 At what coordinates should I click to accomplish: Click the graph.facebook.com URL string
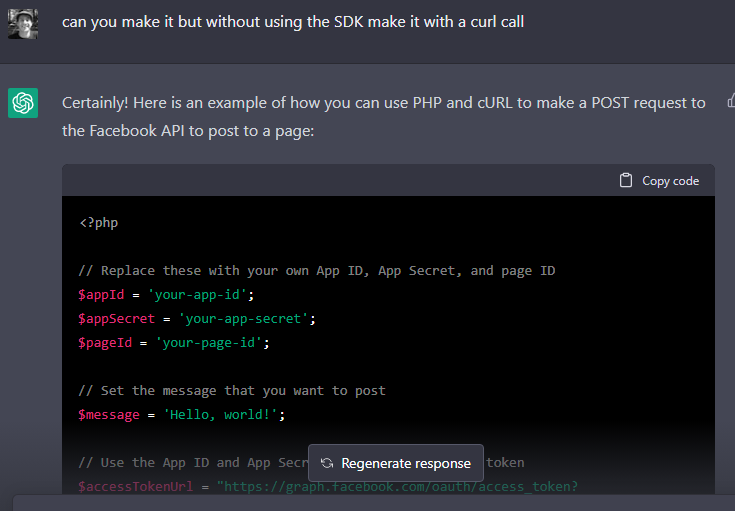coord(397,487)
